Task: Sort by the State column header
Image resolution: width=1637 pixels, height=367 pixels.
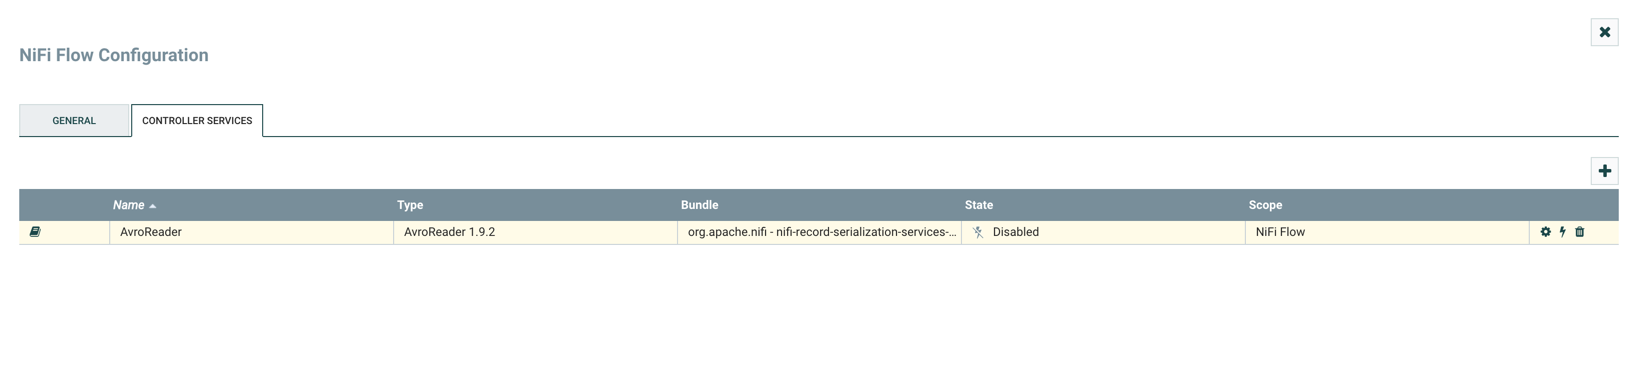Action: click(979, 205)
